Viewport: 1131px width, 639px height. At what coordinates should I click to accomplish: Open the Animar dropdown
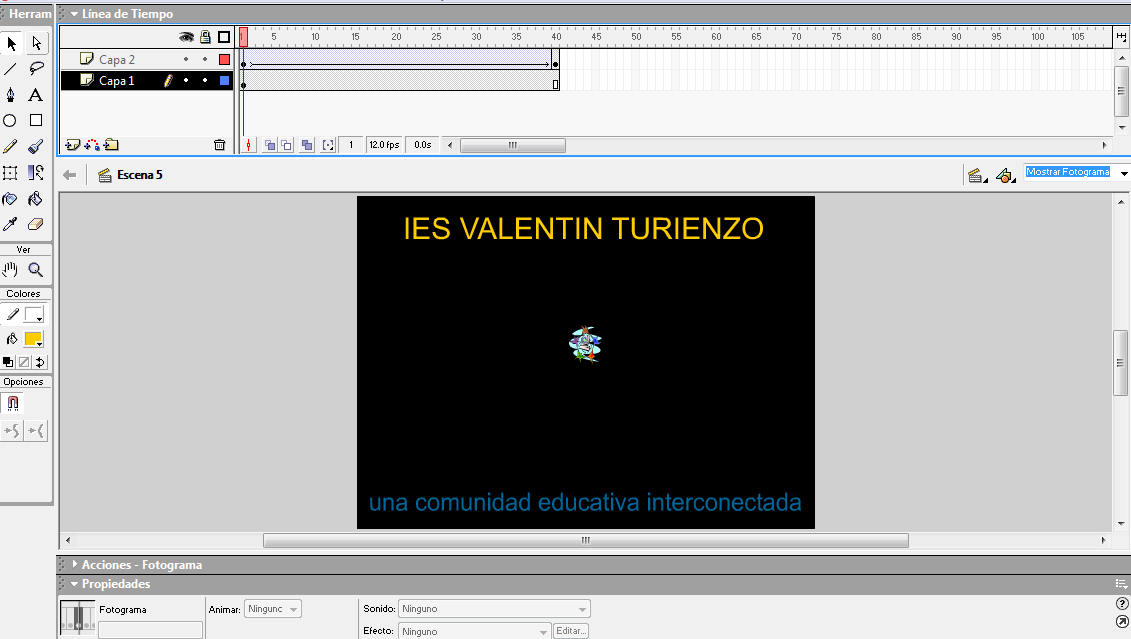(x=273, y=609)
